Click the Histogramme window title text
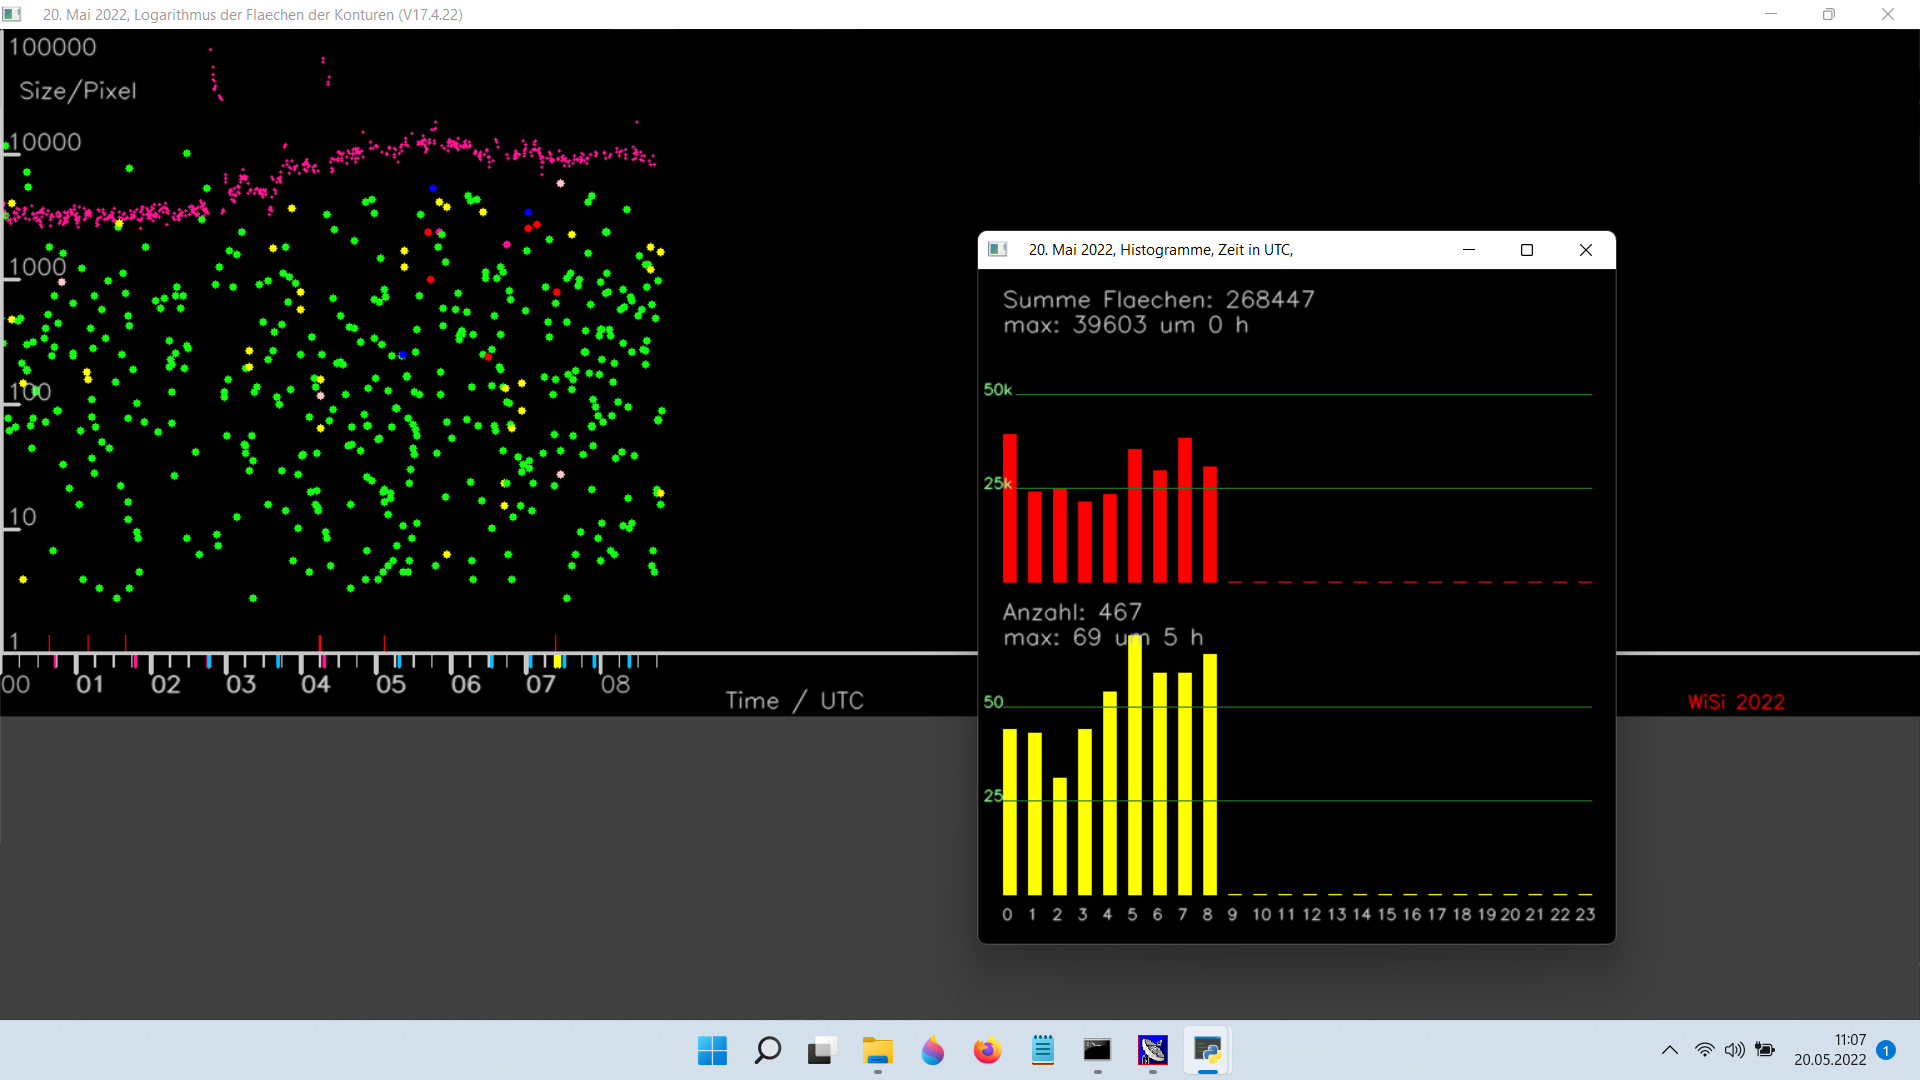The width and height of the screenshot is (1920, 1080). pos(1161,250)
